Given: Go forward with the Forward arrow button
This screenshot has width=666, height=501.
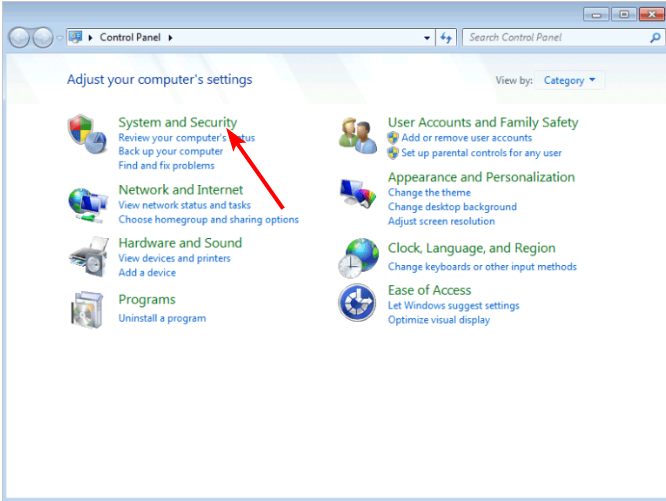Looking at the screenshot, I should click(43, 38).
